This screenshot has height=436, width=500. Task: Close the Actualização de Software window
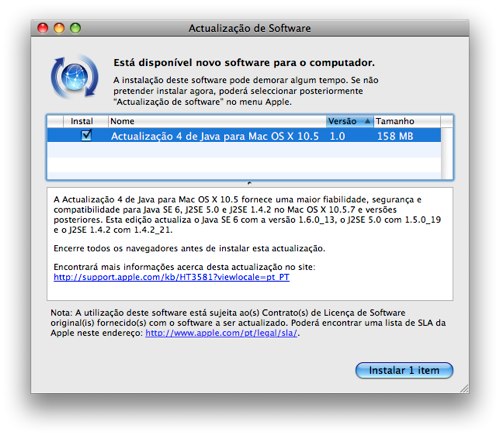(x=43, y=28)
